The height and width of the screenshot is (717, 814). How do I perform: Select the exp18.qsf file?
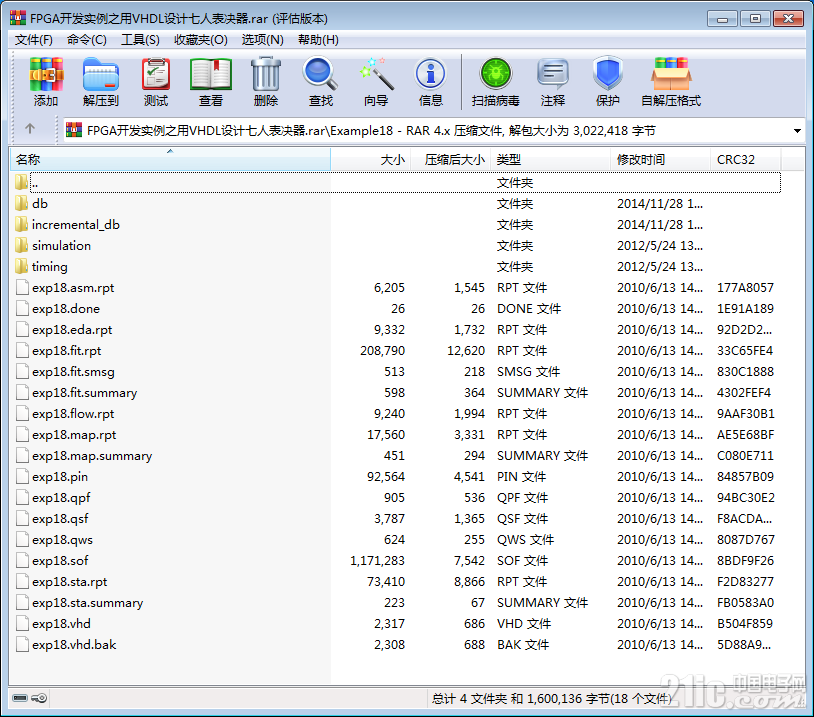tap(60, 519)
